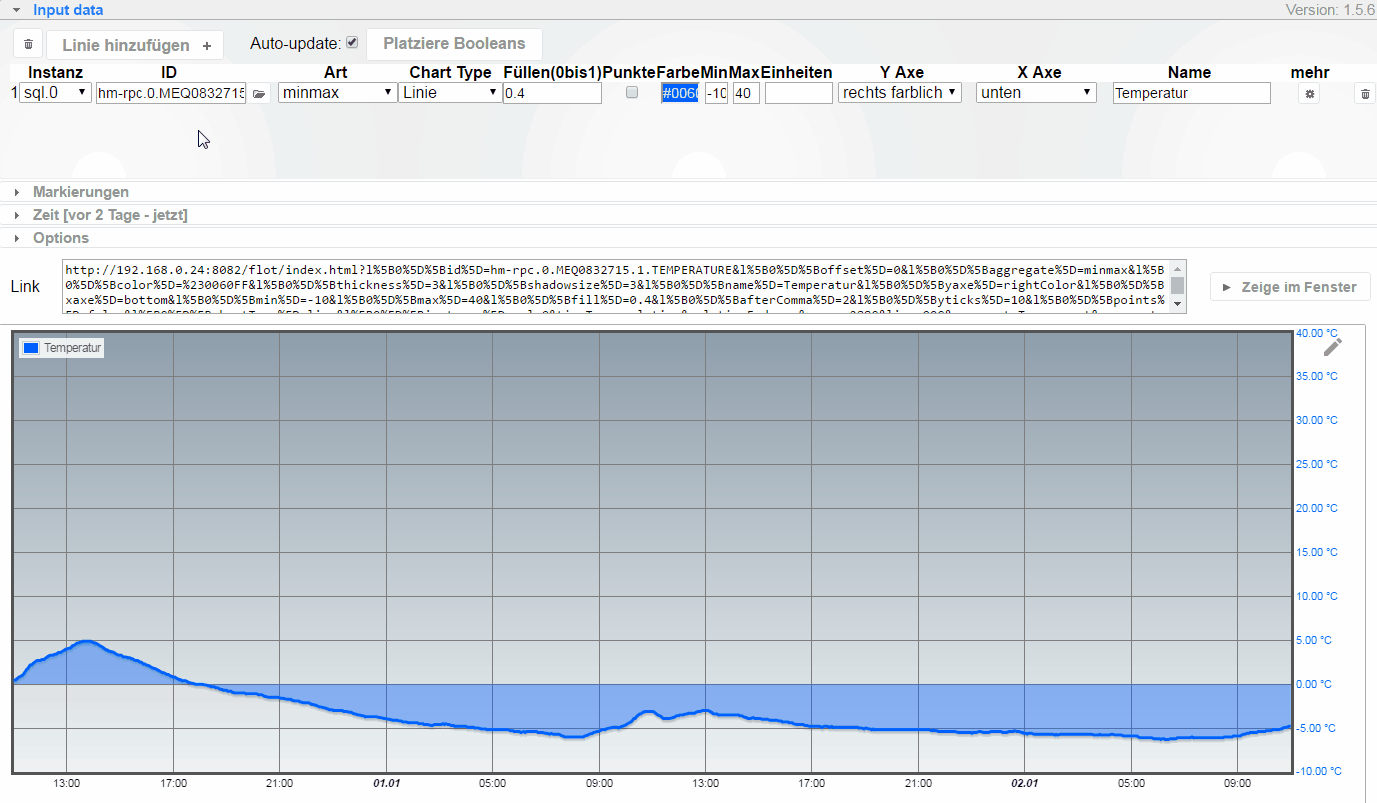This screenshot has height=803, width=1377.
Task: Click the pencil edit icon on chart
Action: pos(1333,347)
